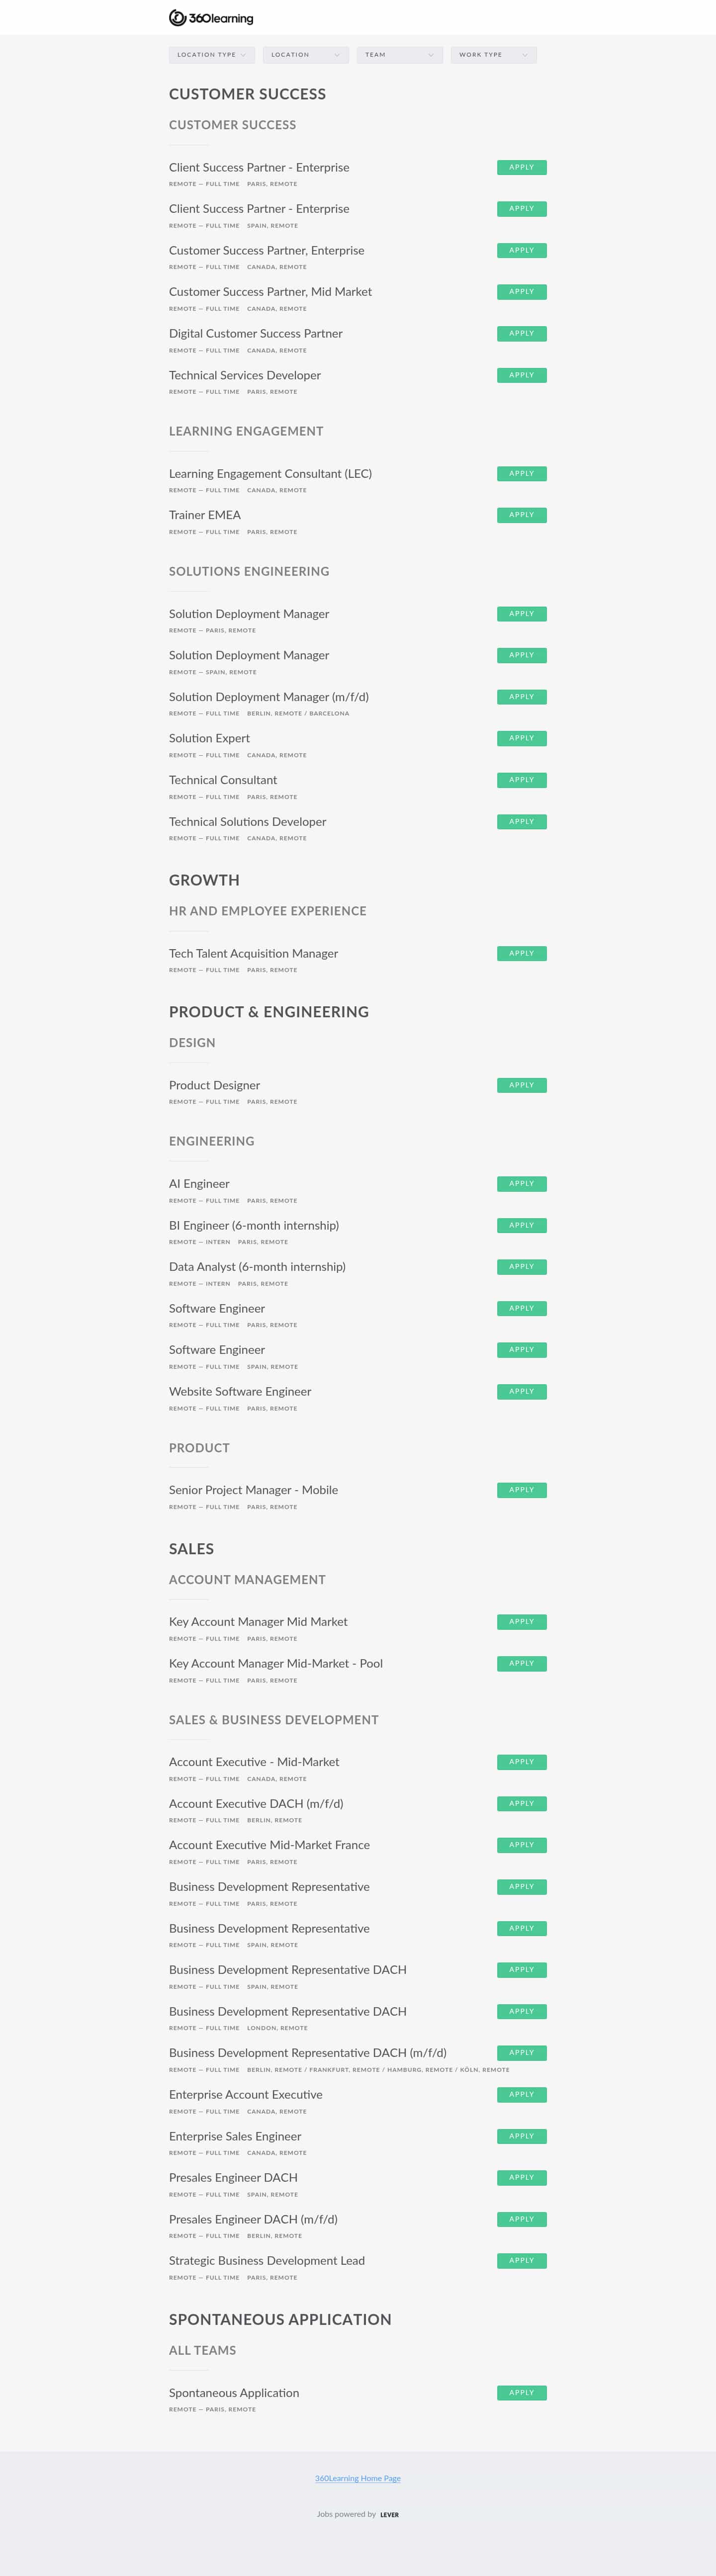
Task: Apply for Tech Talent Acquisition Manager
Action: click(522, 953)
